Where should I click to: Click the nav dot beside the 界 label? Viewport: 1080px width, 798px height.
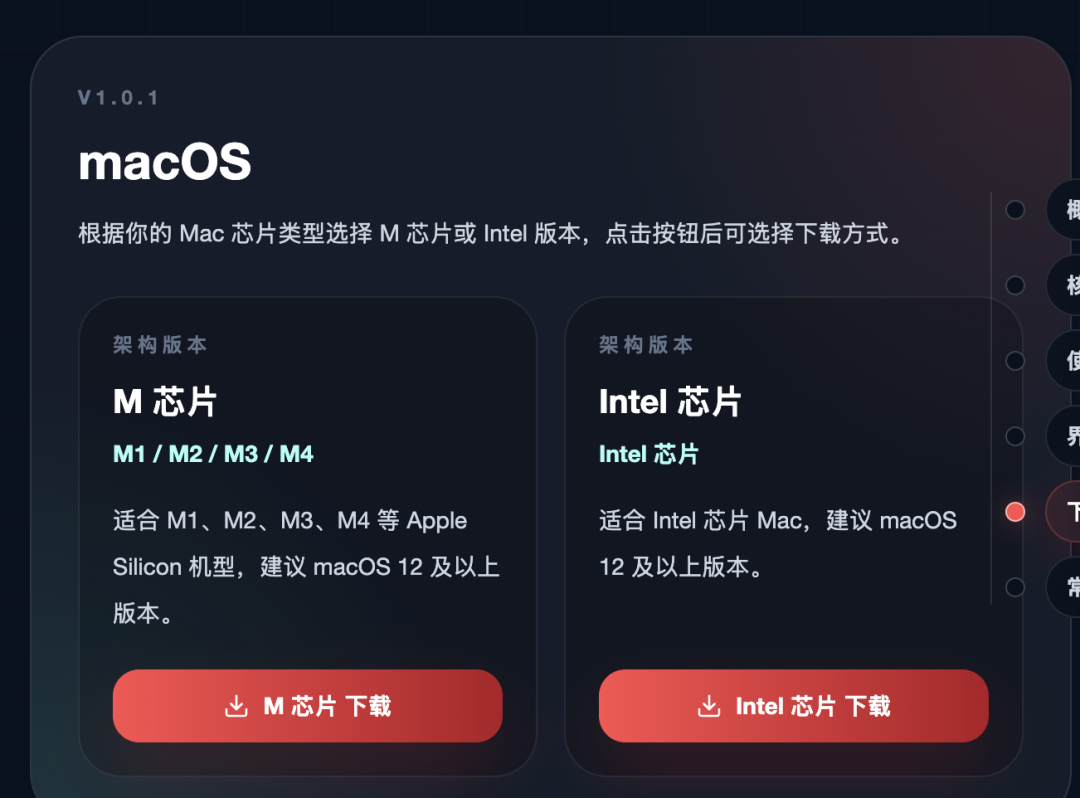point(1015,436)
